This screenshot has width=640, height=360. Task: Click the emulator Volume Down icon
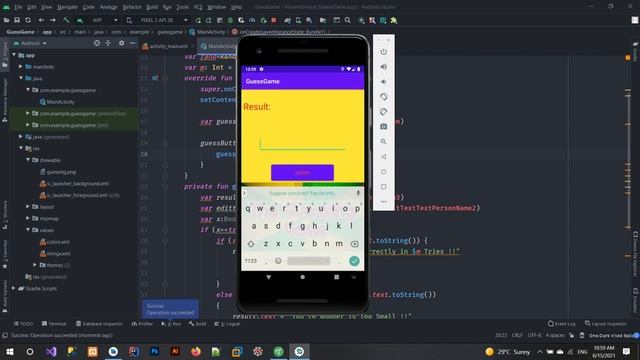pos(383,82)
